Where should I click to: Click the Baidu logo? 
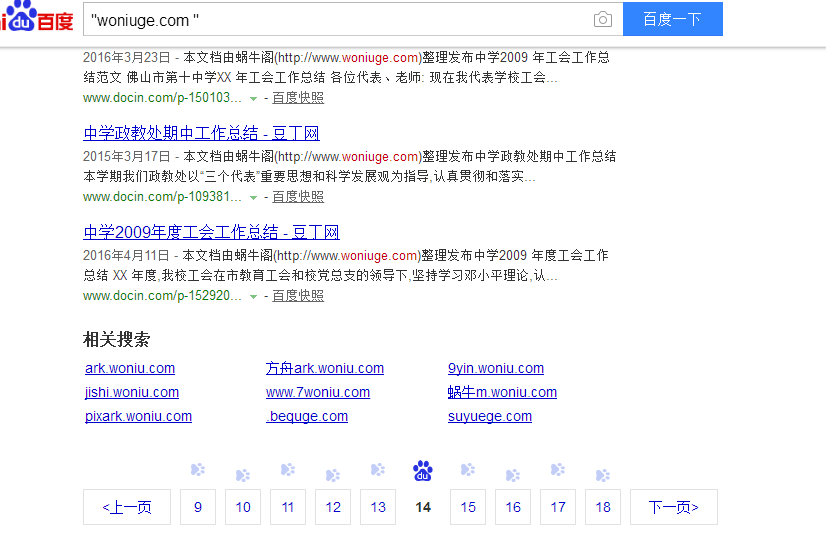37,18
